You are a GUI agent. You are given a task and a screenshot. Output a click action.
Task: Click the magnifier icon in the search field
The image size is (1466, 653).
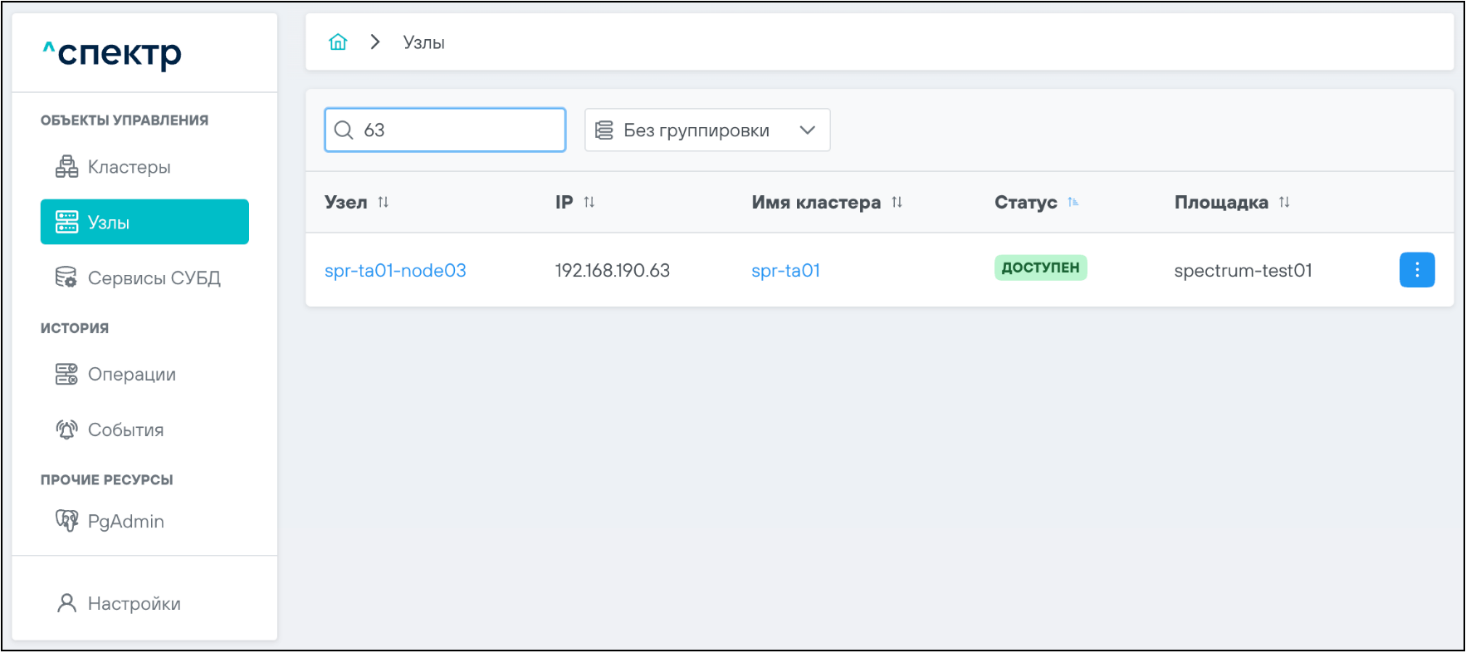[x=344, y=130]
